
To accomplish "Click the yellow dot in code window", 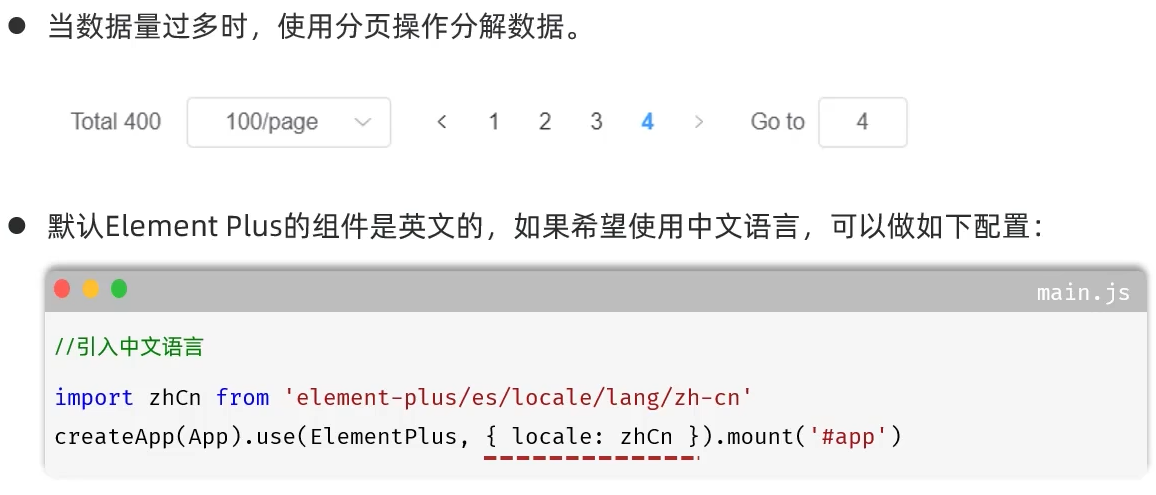I will pyautogui.click(x=91, y=289).
